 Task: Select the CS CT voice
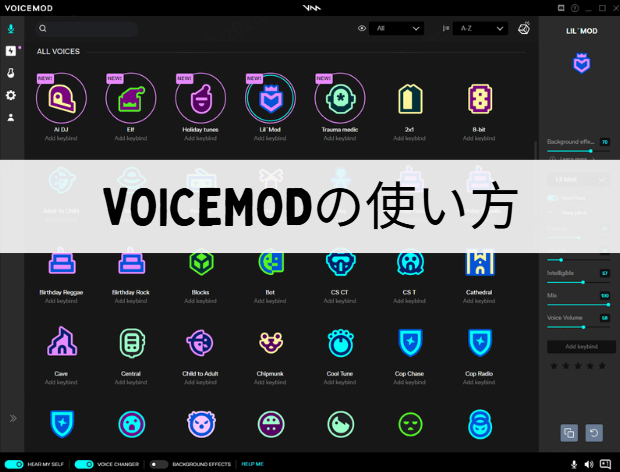coord(340,262)
